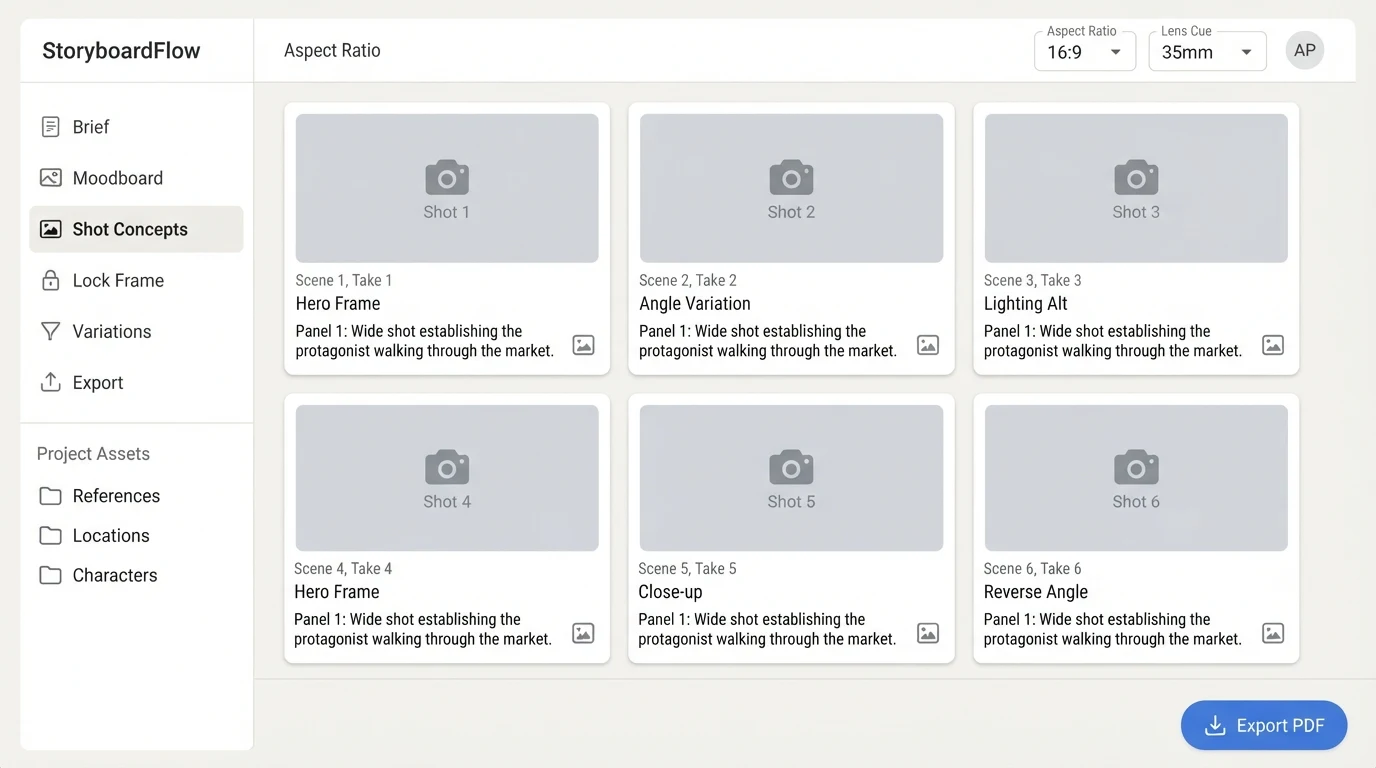Viewport: 1376px width, 768px height.
Task: Select the Shot 2 thumbnail
Action: (x=791, y=188)
